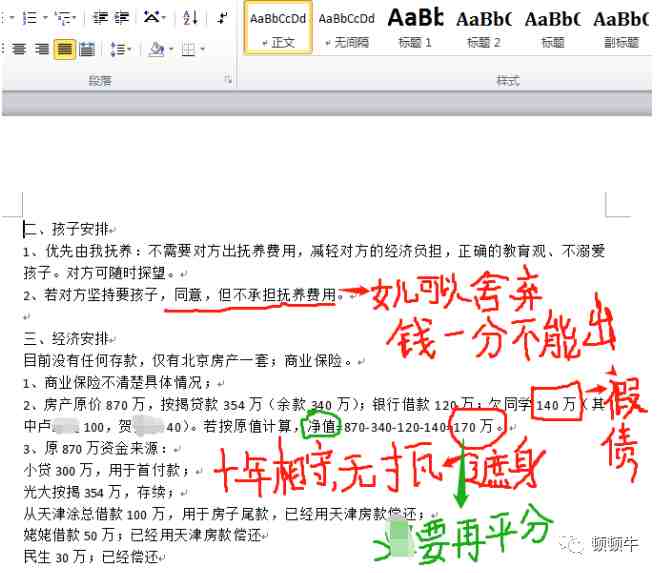Click the line 1、商业保险不清楚具体情况
This screenshot has width=660, height=573.
117,383
